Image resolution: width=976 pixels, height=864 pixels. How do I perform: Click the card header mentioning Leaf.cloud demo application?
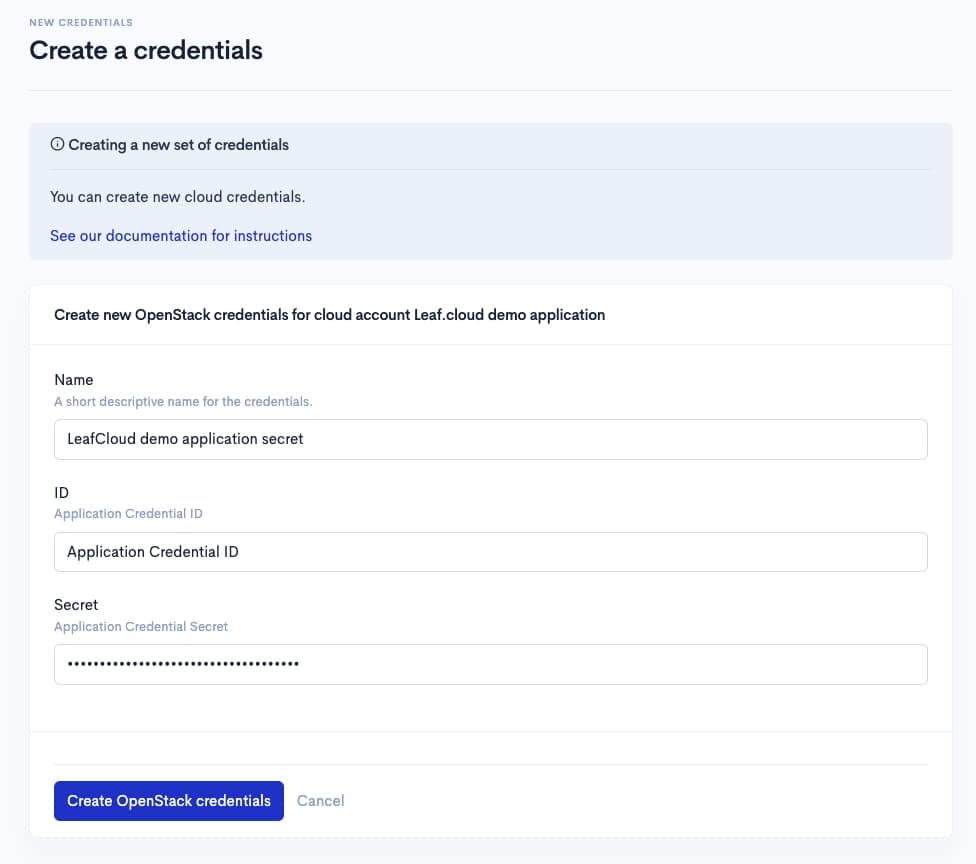point(330,314)
